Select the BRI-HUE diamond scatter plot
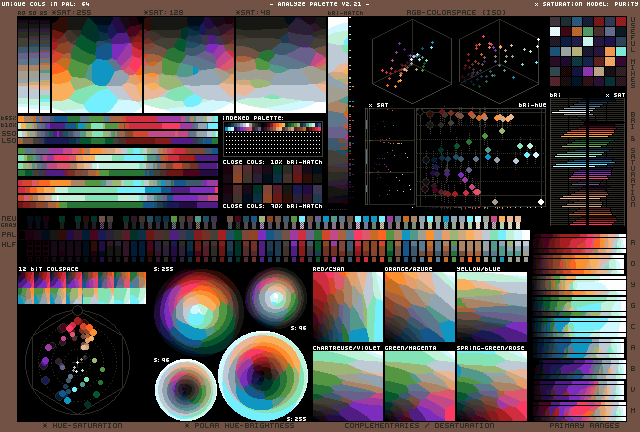This screenshot has width=640, height=432. pyautogui.click(x=481, y=157)
